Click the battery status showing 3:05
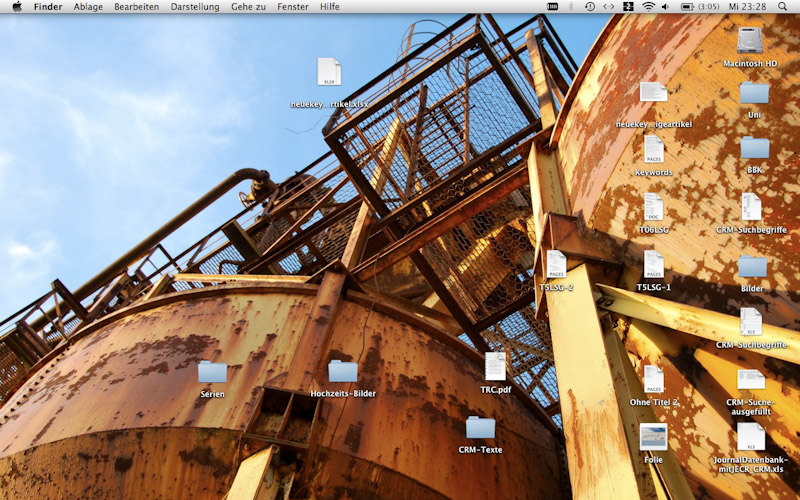The height and width of the screenshot is (500, 800). coord(700,7)
